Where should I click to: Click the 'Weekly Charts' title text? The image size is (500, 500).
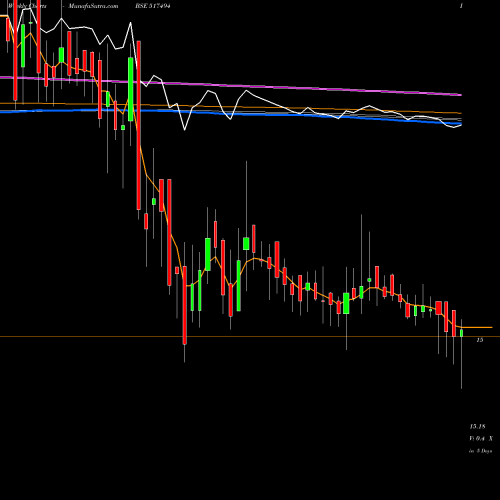27,6
